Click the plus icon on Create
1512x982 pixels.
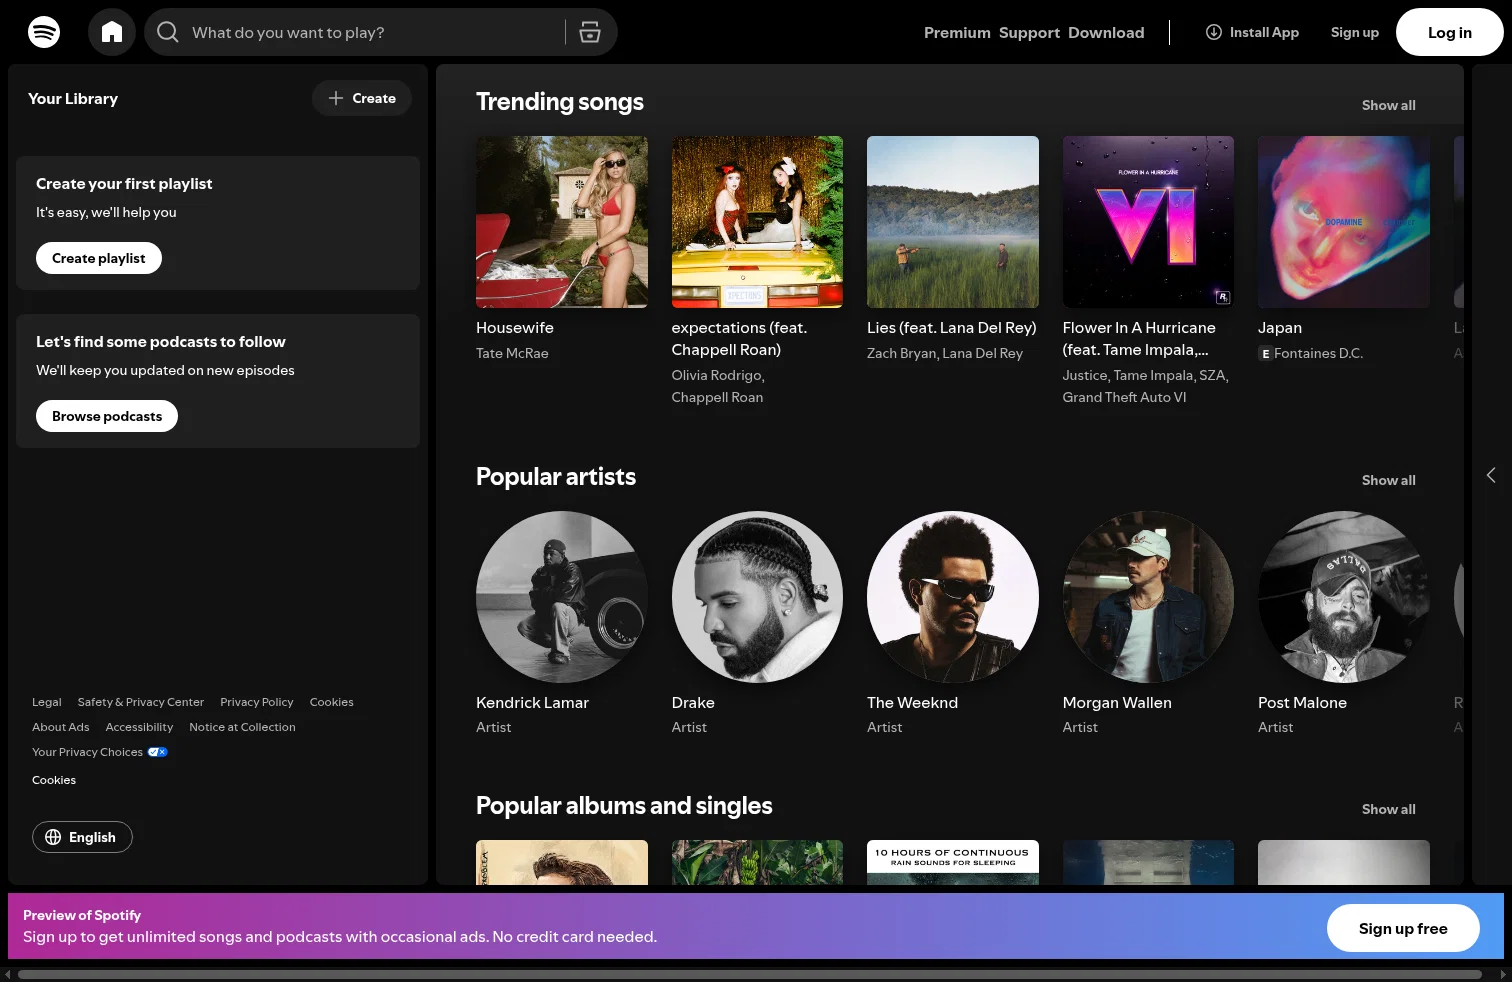click(336, 98)
